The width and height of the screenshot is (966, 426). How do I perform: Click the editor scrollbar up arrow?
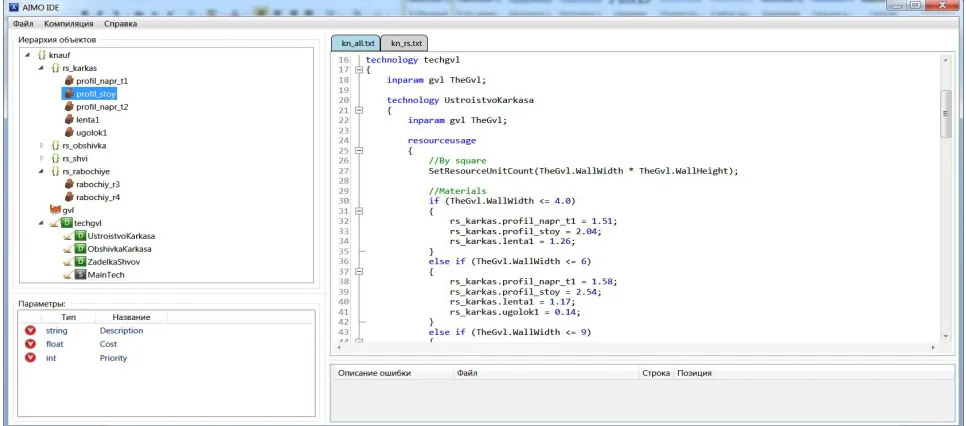pyautogui.click(x=946, y=60)
